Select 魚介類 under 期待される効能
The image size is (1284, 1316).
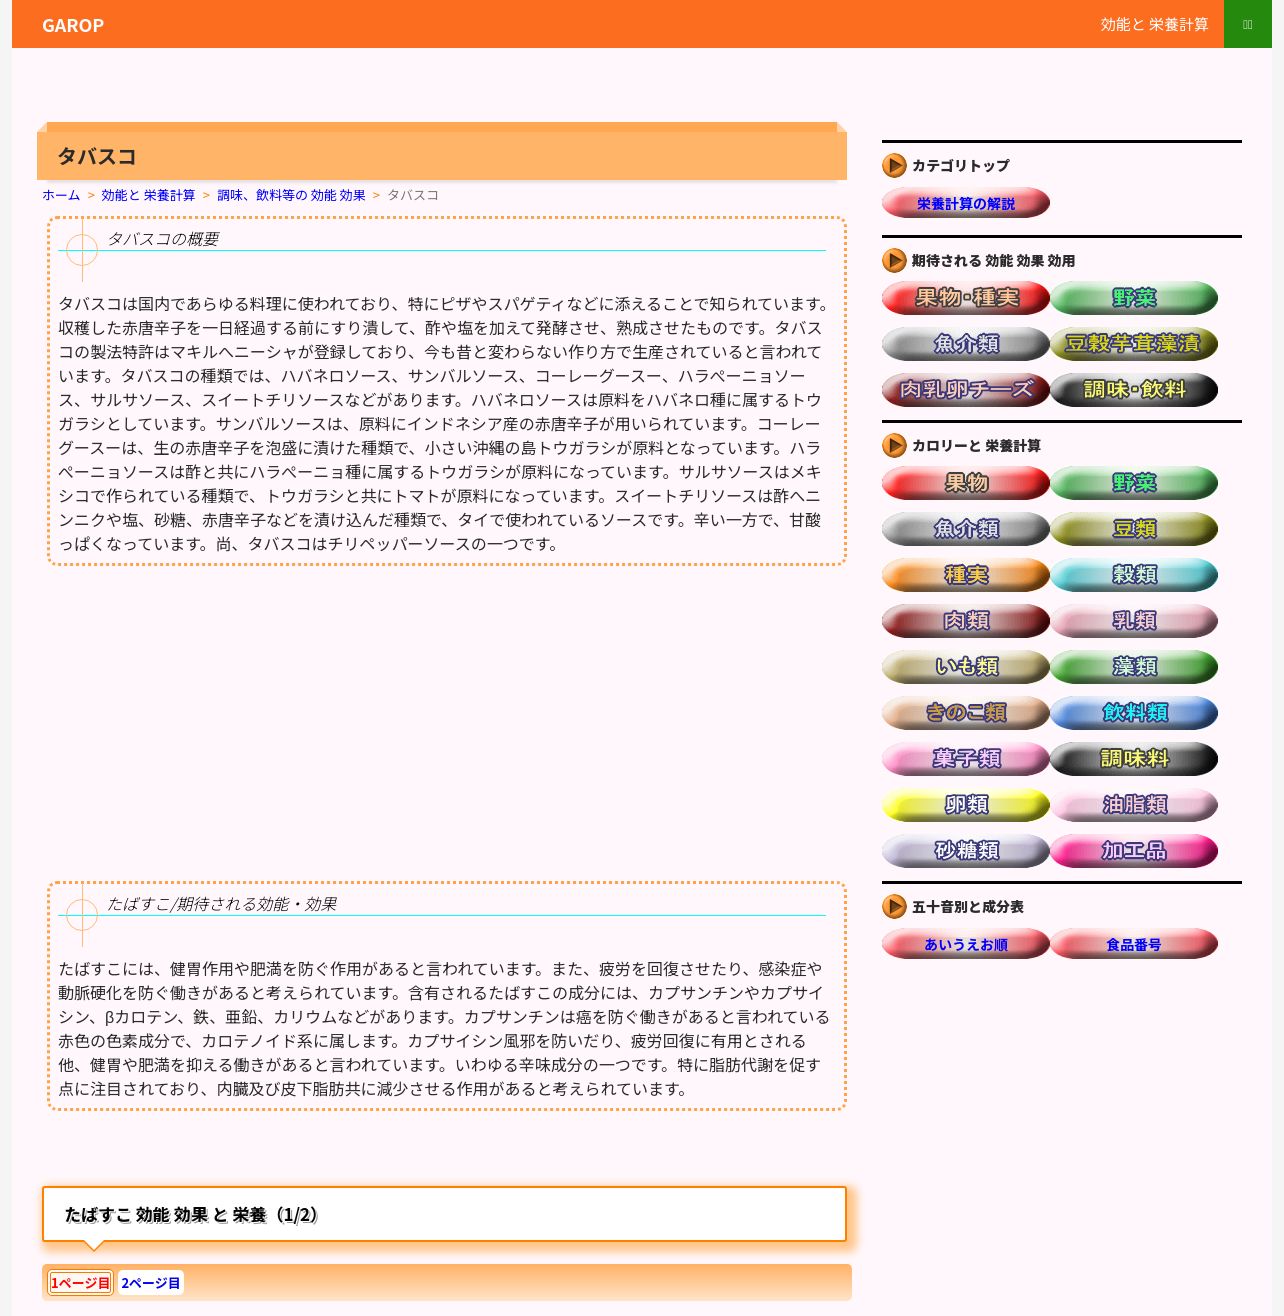966,344
